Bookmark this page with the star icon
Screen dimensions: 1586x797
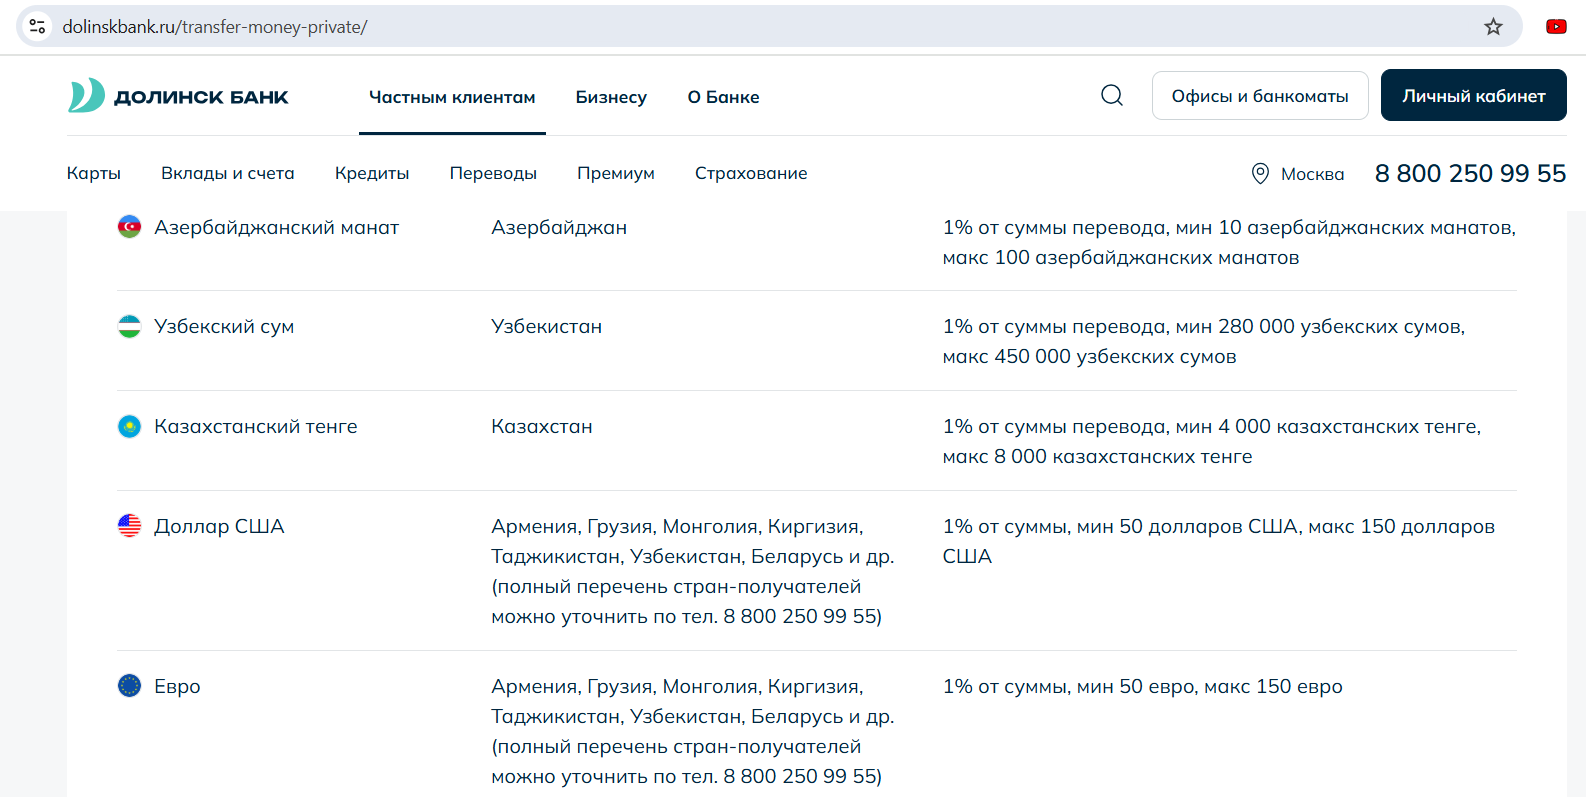[1493, 27]
